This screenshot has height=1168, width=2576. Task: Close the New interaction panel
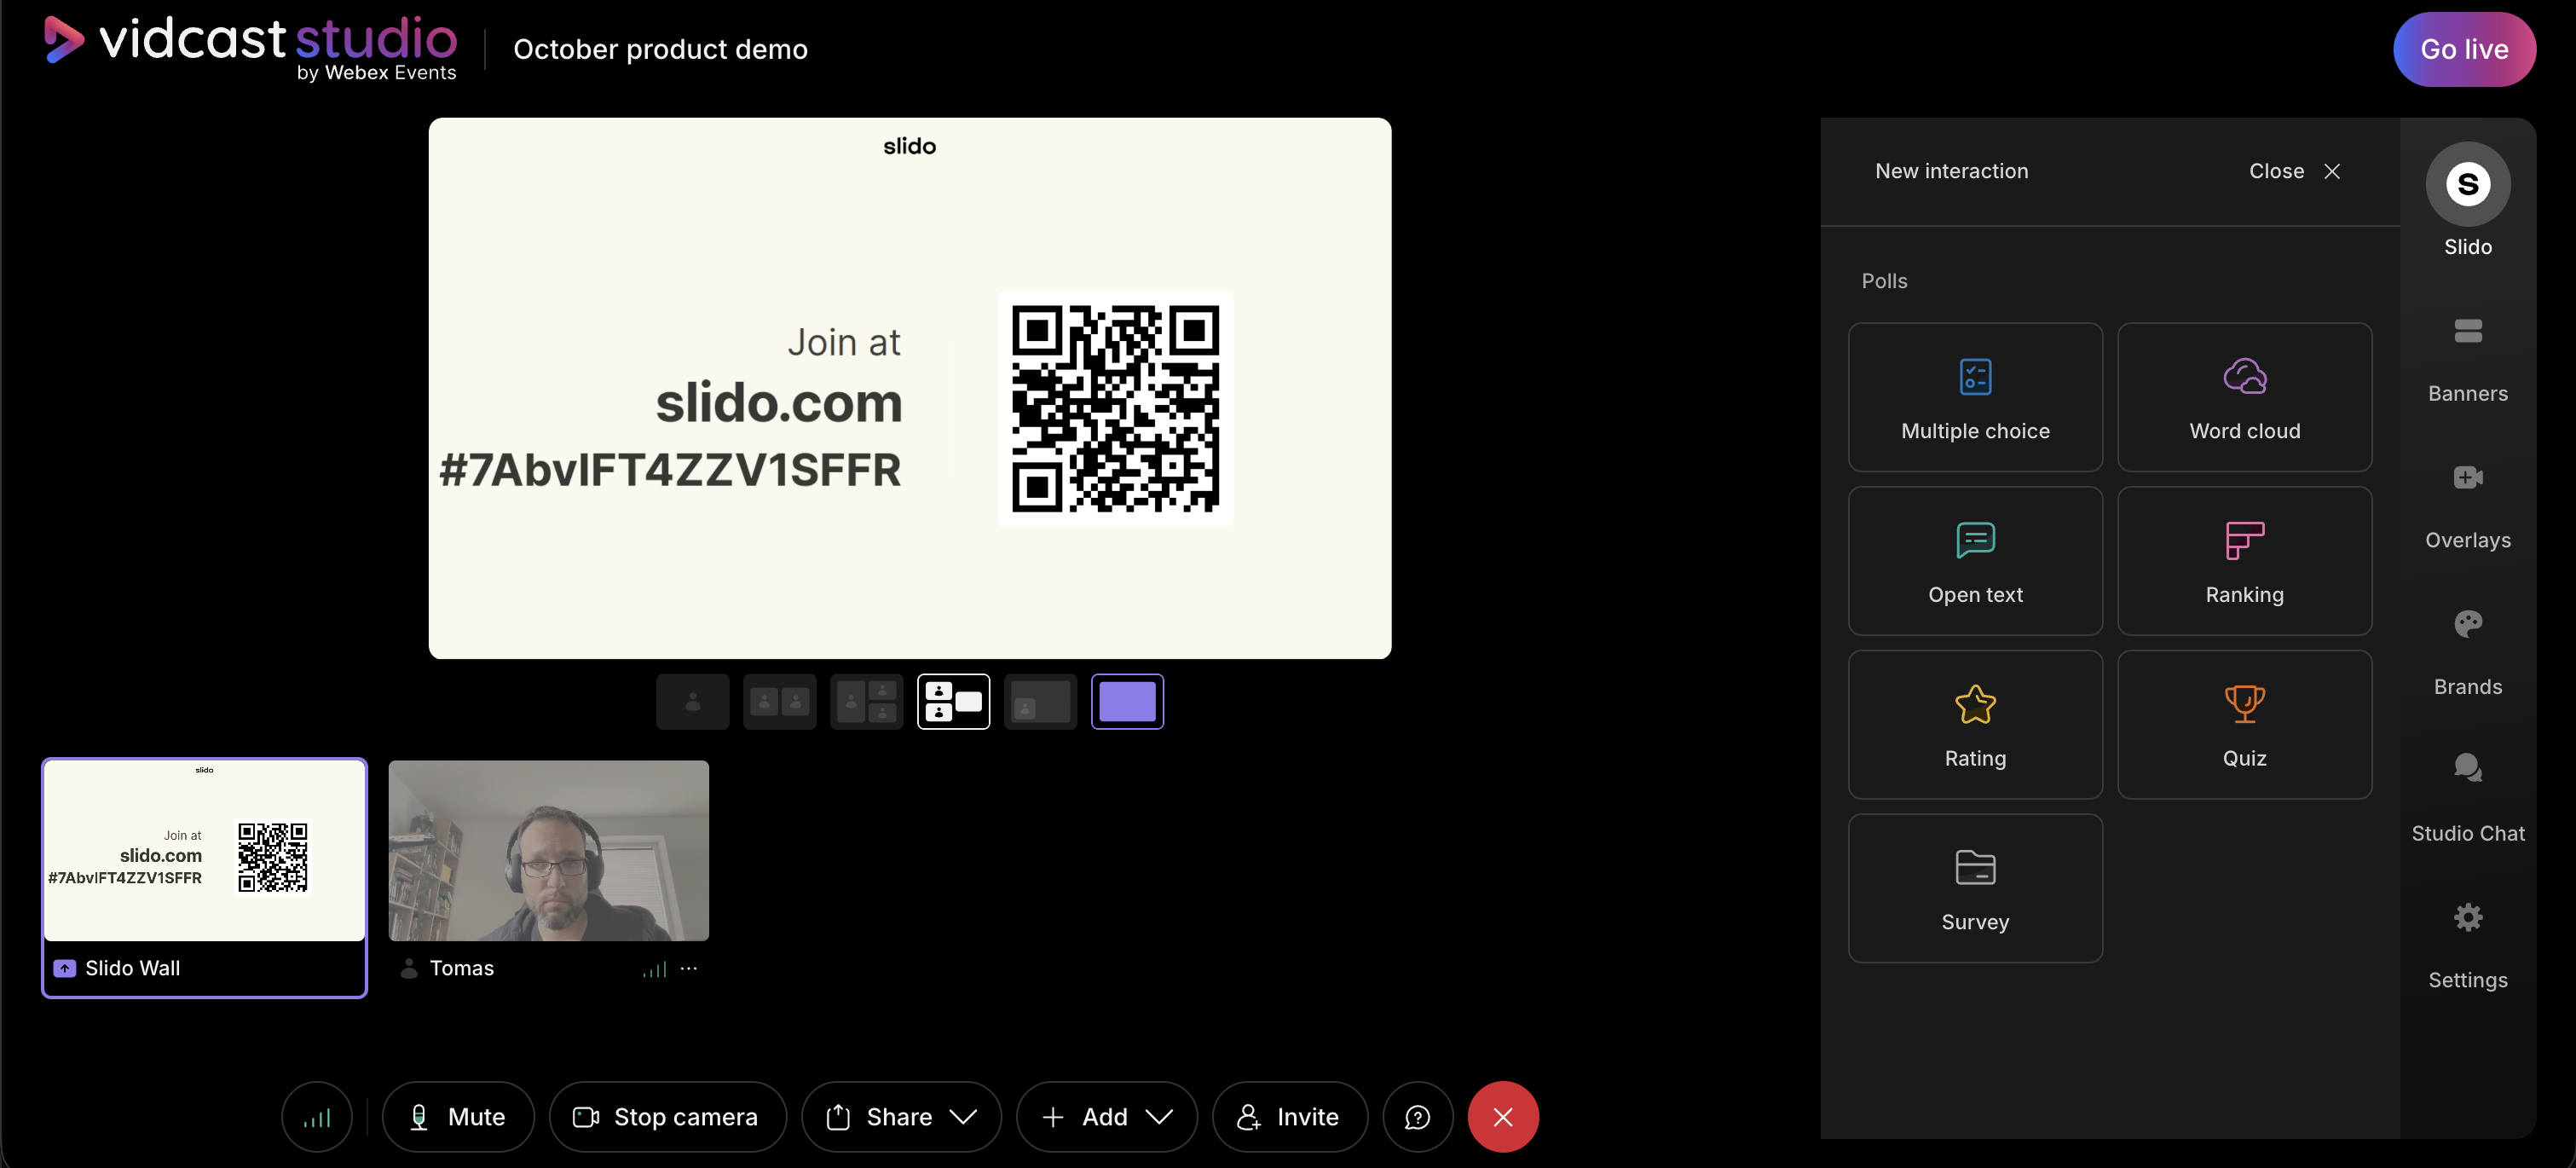(x=2294, y=171)
